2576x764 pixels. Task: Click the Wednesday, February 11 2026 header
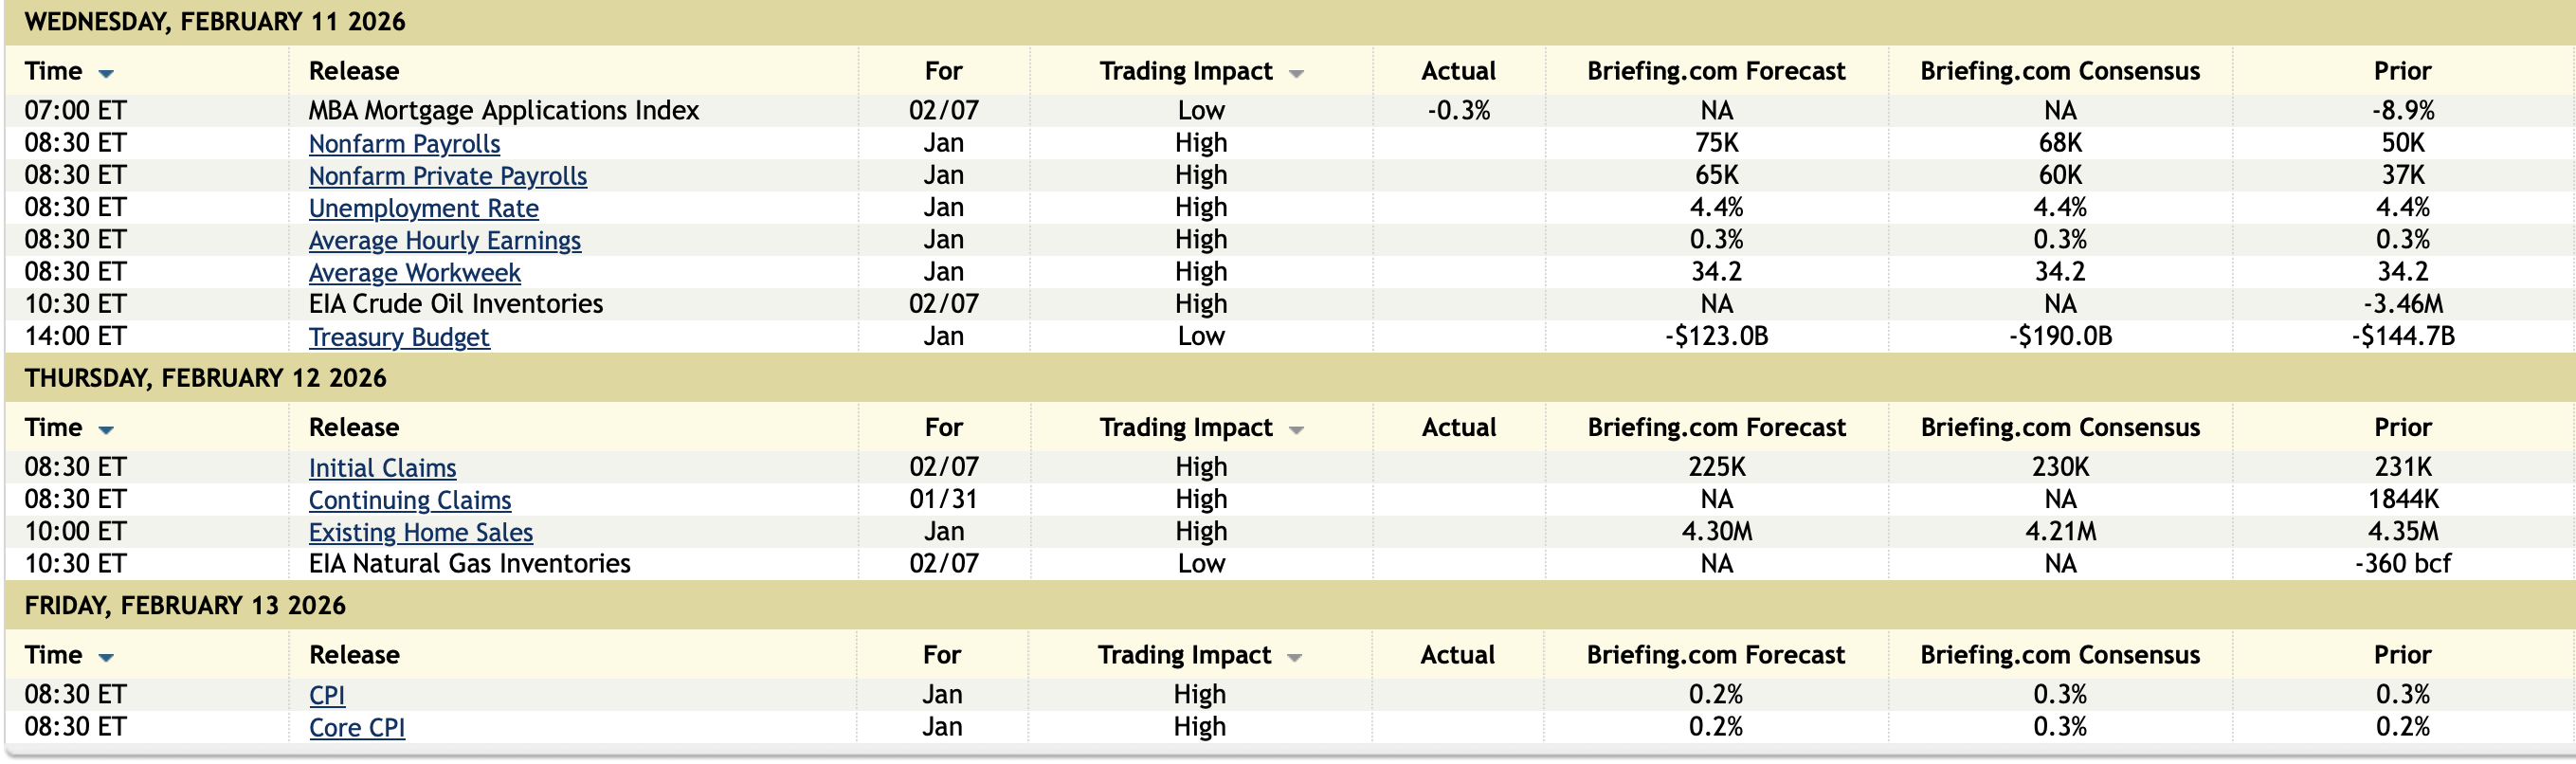215,22
